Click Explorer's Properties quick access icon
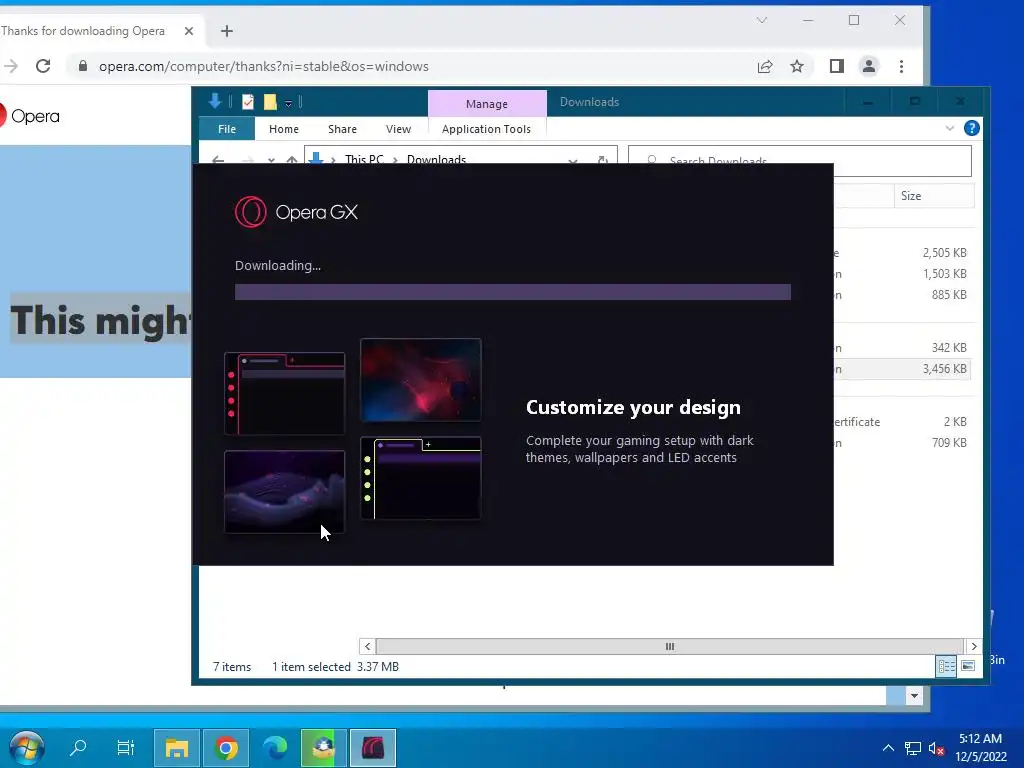Viewport: 1024px width, 768px height. pyautogui.click(x=248, y=102)
